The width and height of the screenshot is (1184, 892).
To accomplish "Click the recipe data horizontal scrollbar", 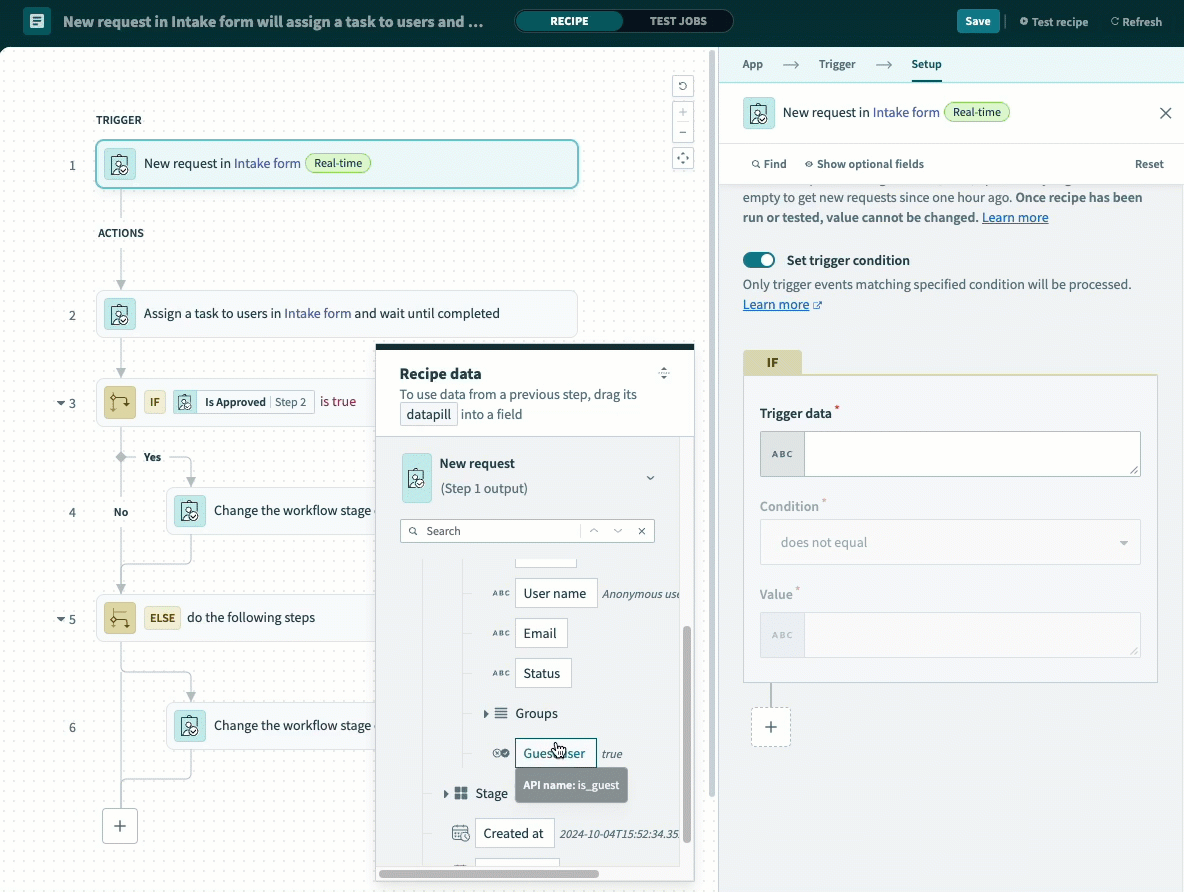I will [x=489, y=874].
